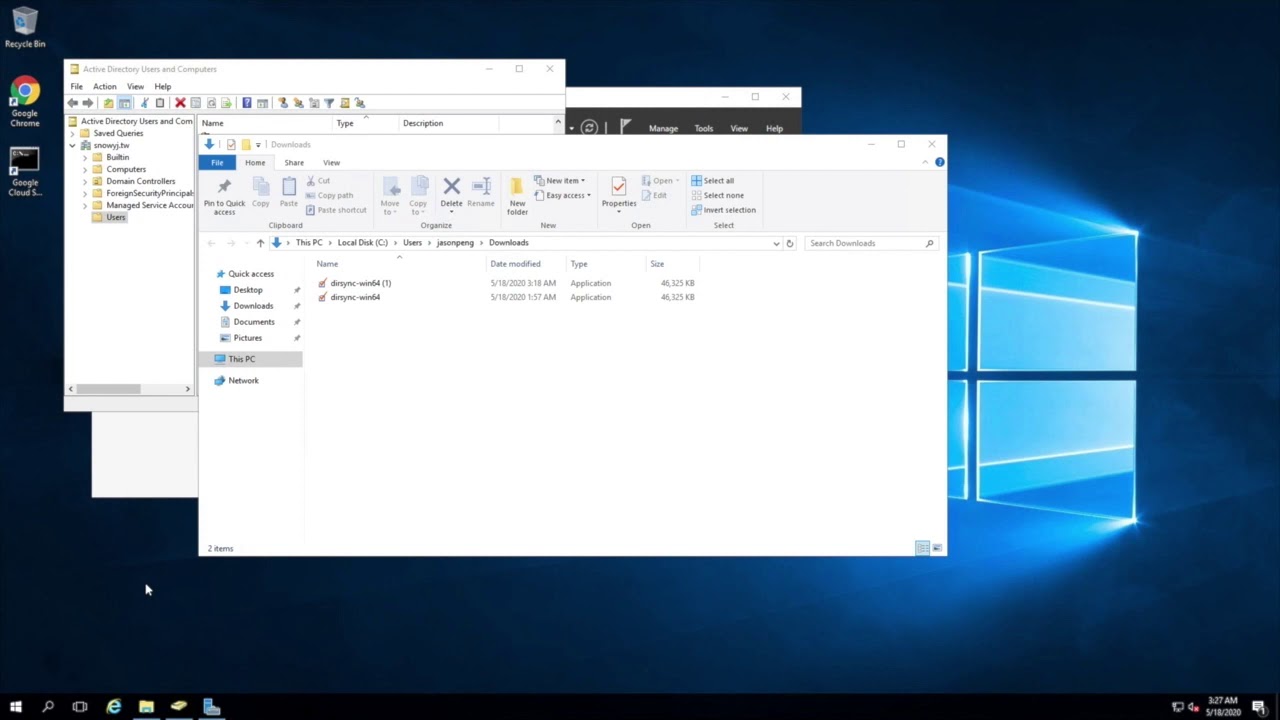Viewport: 1280px width, 720px height.
Task: Open the Start menu
Action: click(x=15, y=706)
